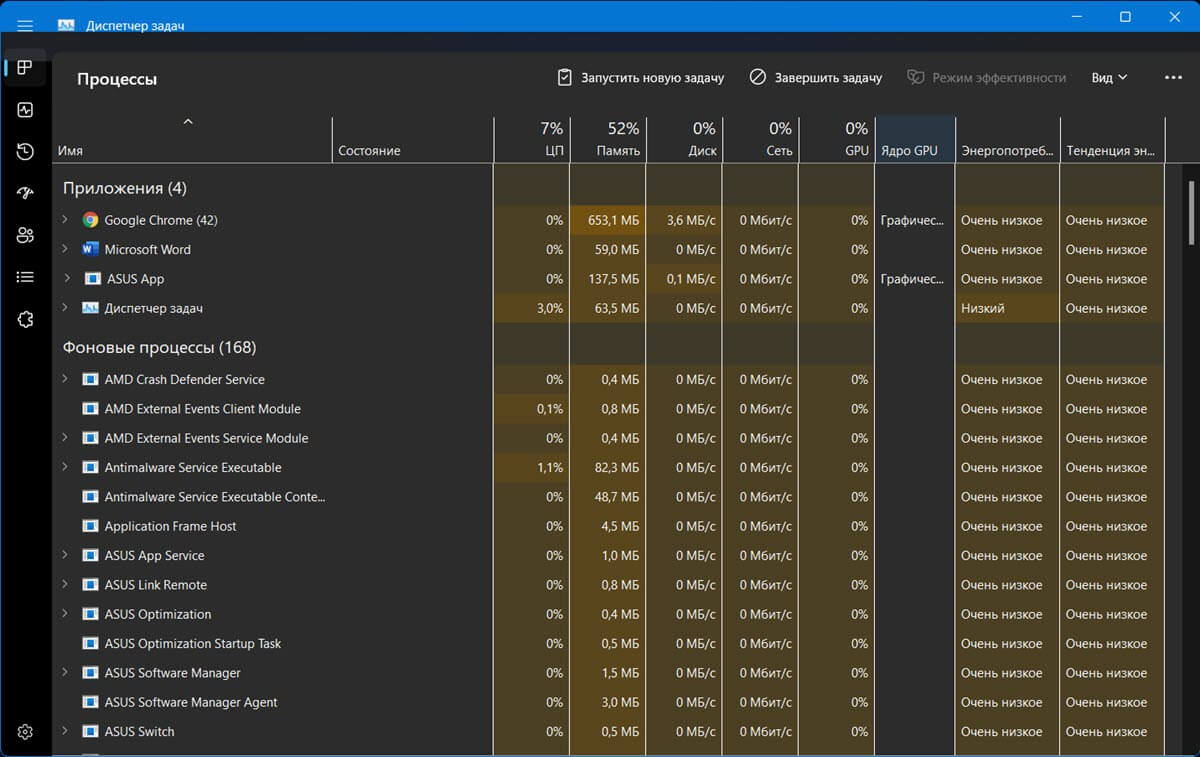Expand Antimalware Service Executable entry
1200x757 pixels.
coord(65,467)
